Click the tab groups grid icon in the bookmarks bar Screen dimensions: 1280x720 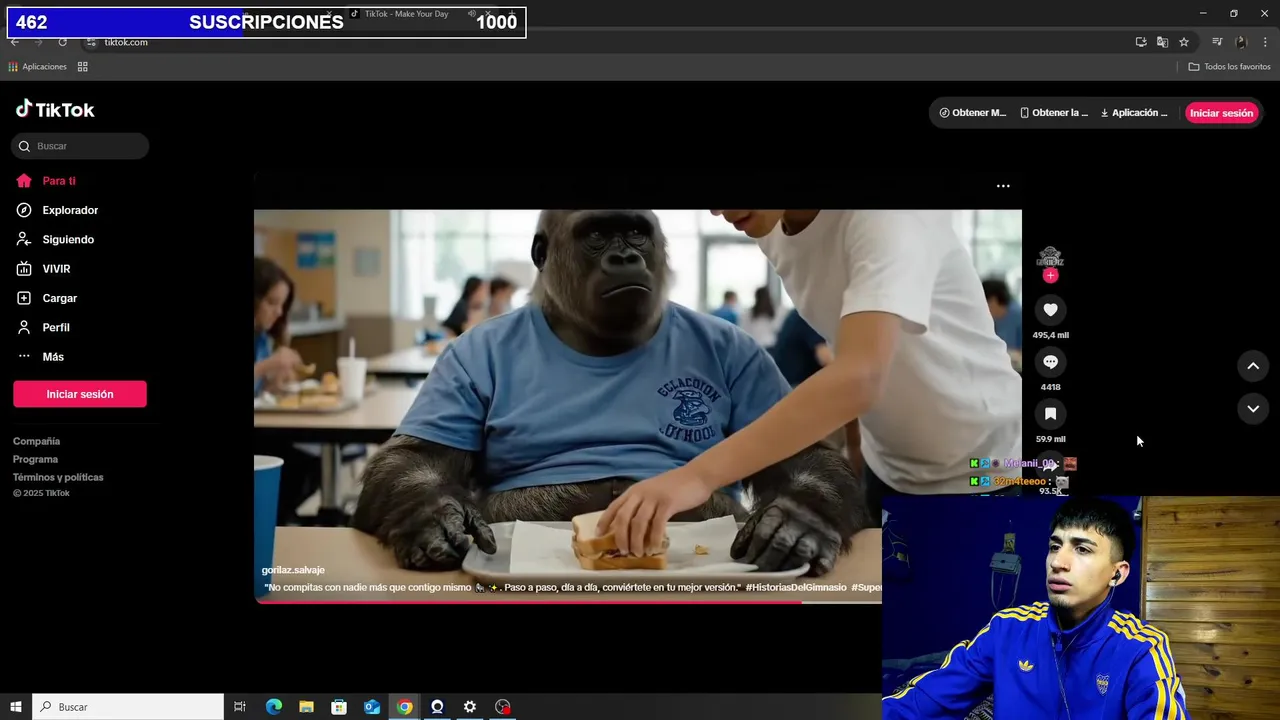83,67
